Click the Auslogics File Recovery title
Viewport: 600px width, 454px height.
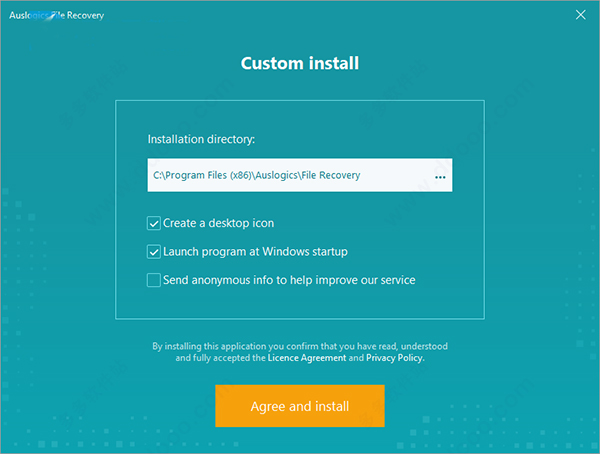57,15
